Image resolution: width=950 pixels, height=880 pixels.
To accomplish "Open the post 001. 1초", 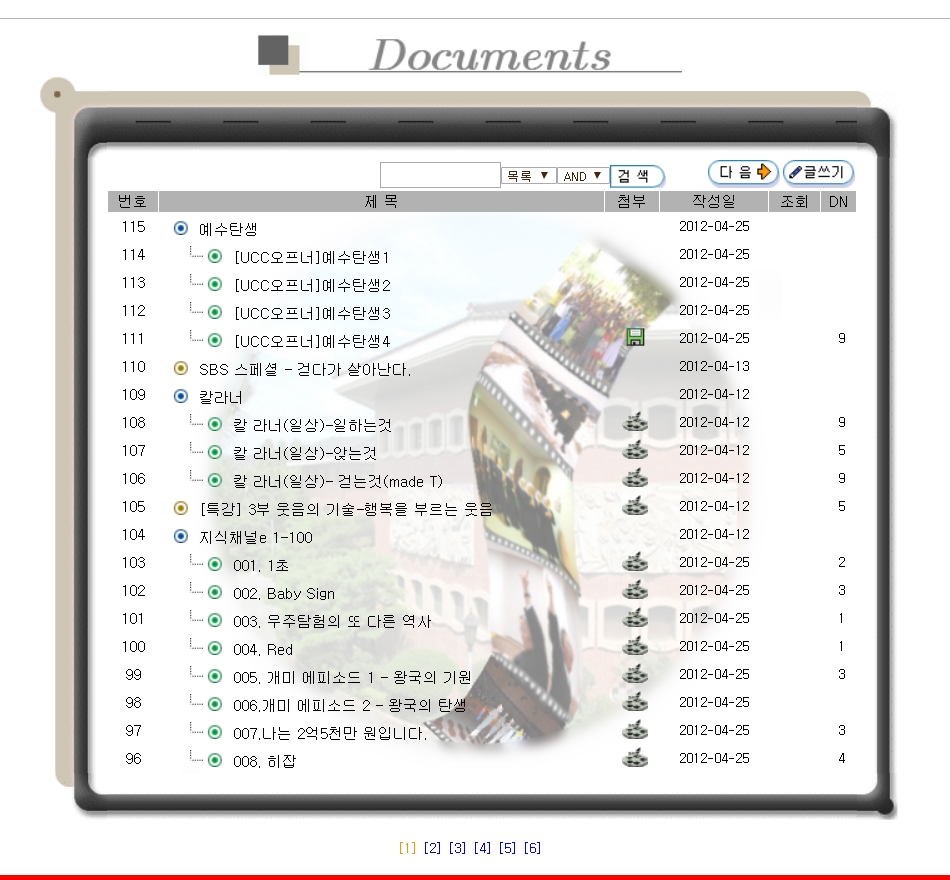I will [x=261, y=565].
